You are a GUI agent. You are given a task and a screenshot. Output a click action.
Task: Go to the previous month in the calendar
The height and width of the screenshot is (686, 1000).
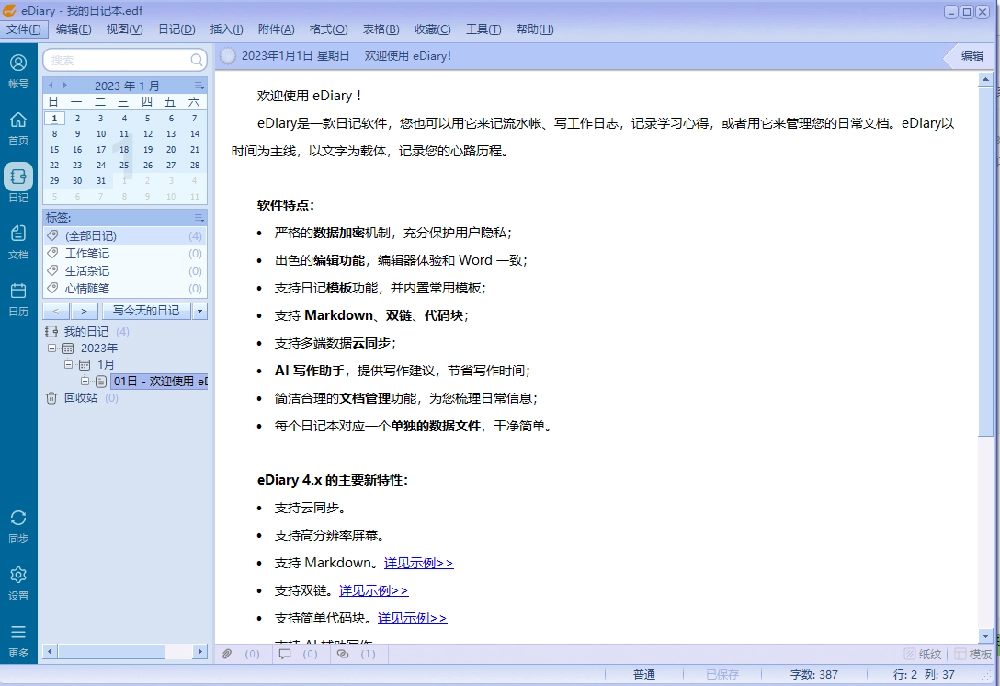[50, 85]
